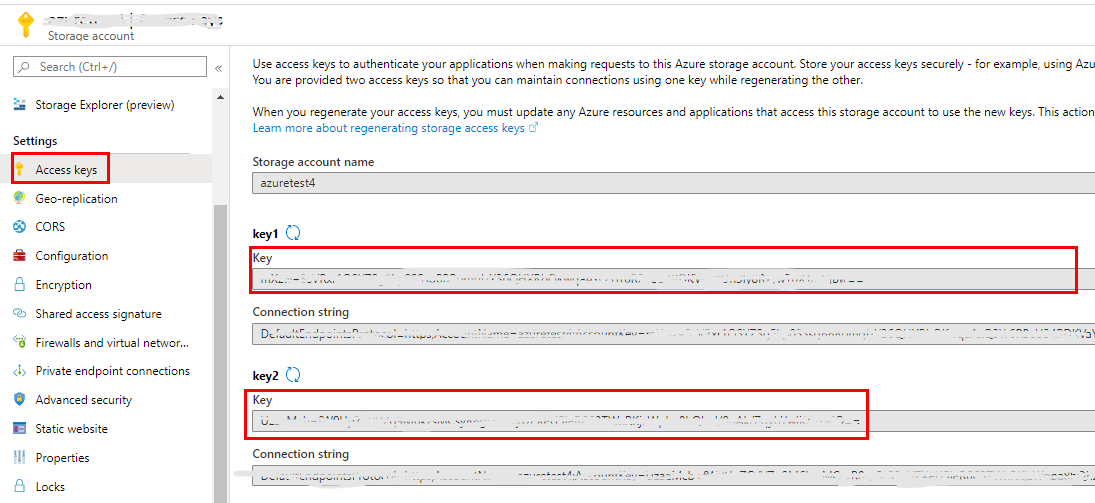Click the Storage account name field azuretest4

pos(673,184)
